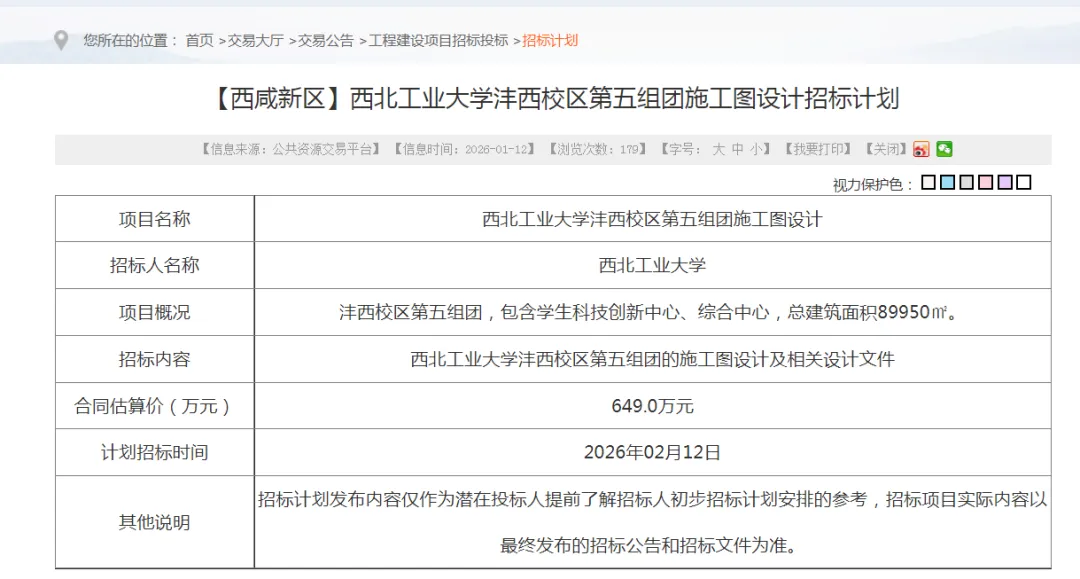Click the 计划招标时间 row header

154,452
